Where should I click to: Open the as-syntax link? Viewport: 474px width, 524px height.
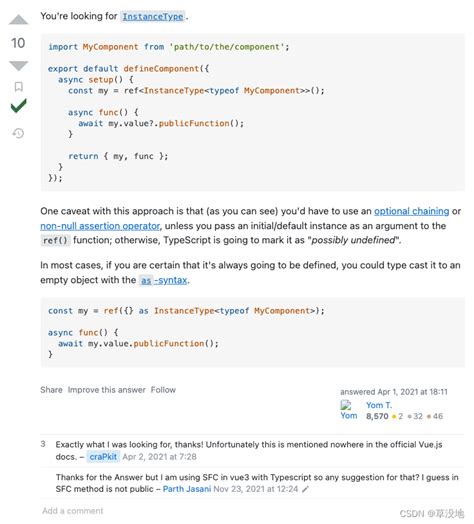(x=163, y=280)
